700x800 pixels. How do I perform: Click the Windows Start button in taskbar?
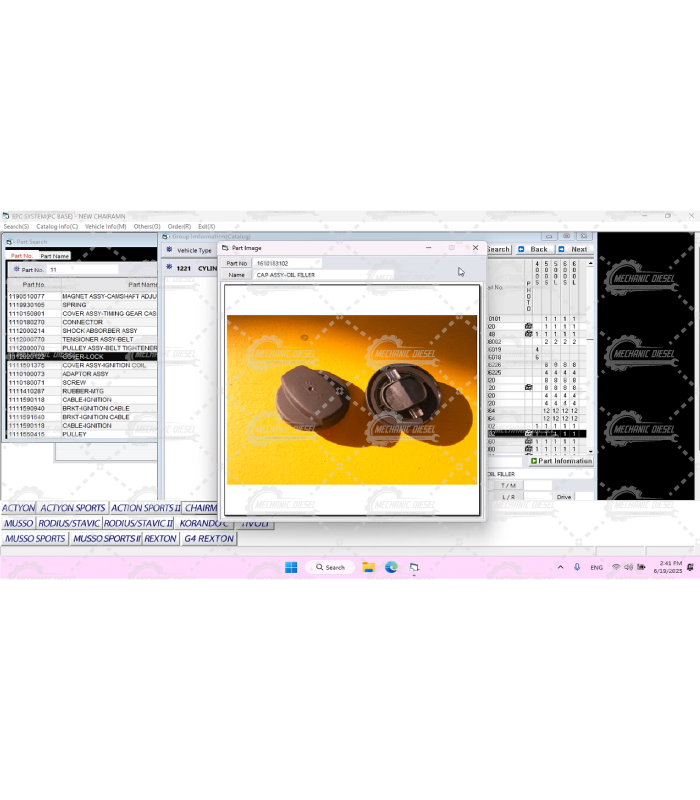[291, 567]
